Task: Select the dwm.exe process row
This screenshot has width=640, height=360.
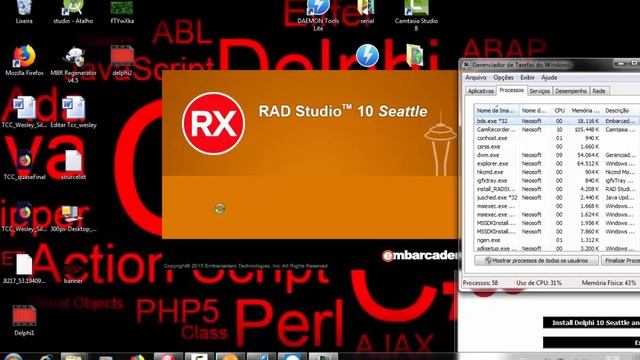Action: [557, 155]
